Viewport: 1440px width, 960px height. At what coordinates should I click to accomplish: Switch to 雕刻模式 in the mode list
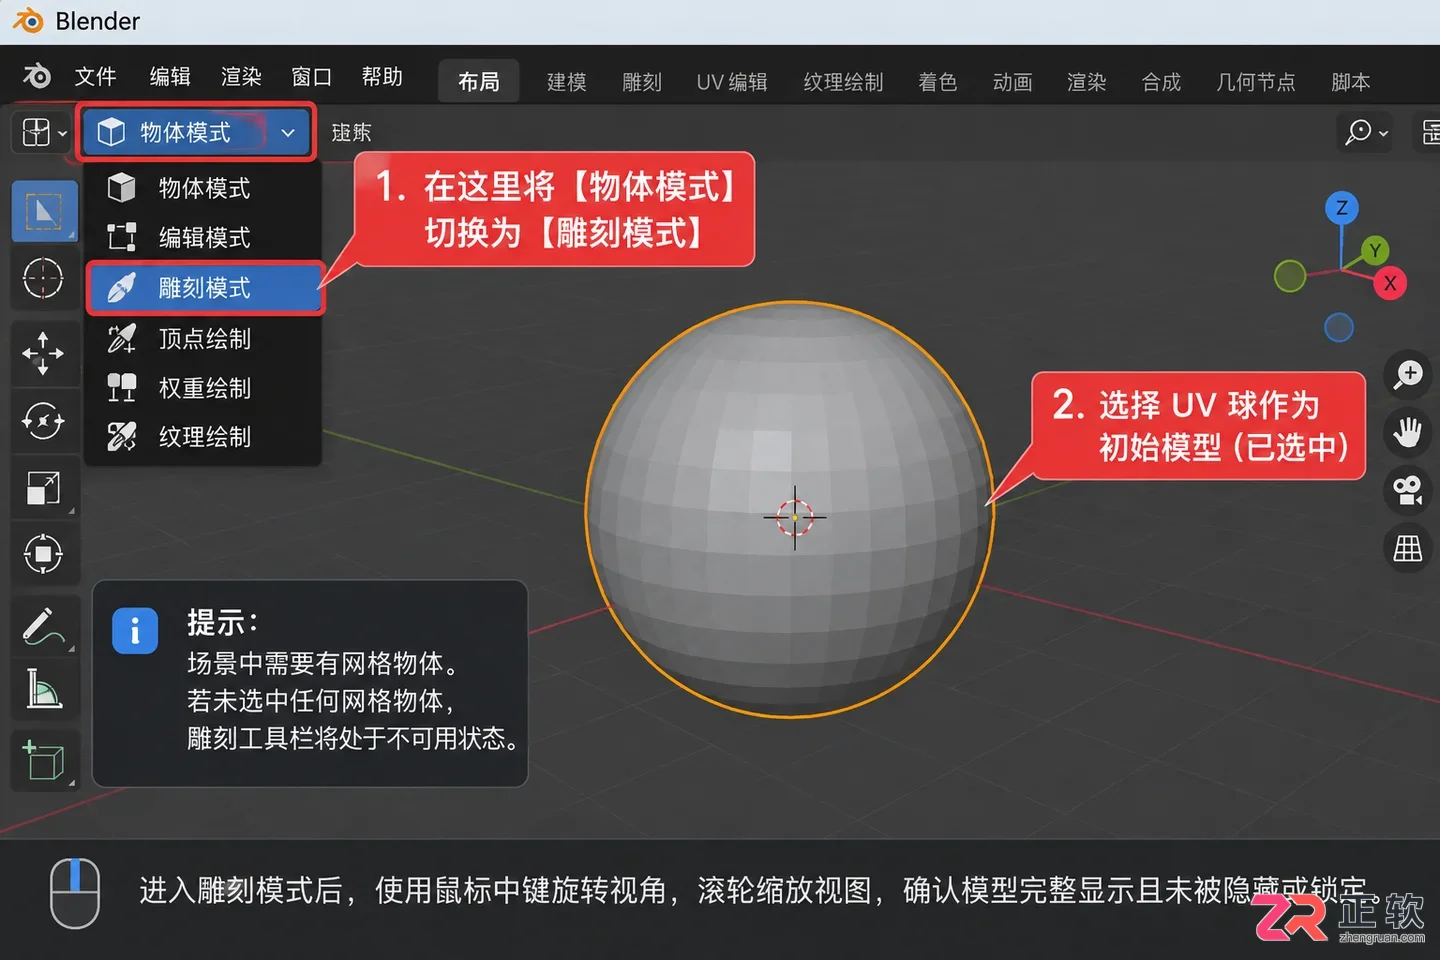coord(205,288)
